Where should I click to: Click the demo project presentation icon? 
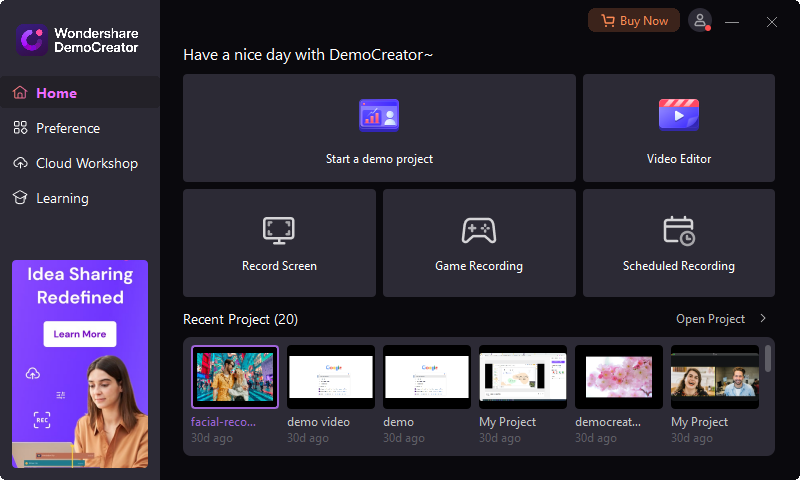[379, 115]
